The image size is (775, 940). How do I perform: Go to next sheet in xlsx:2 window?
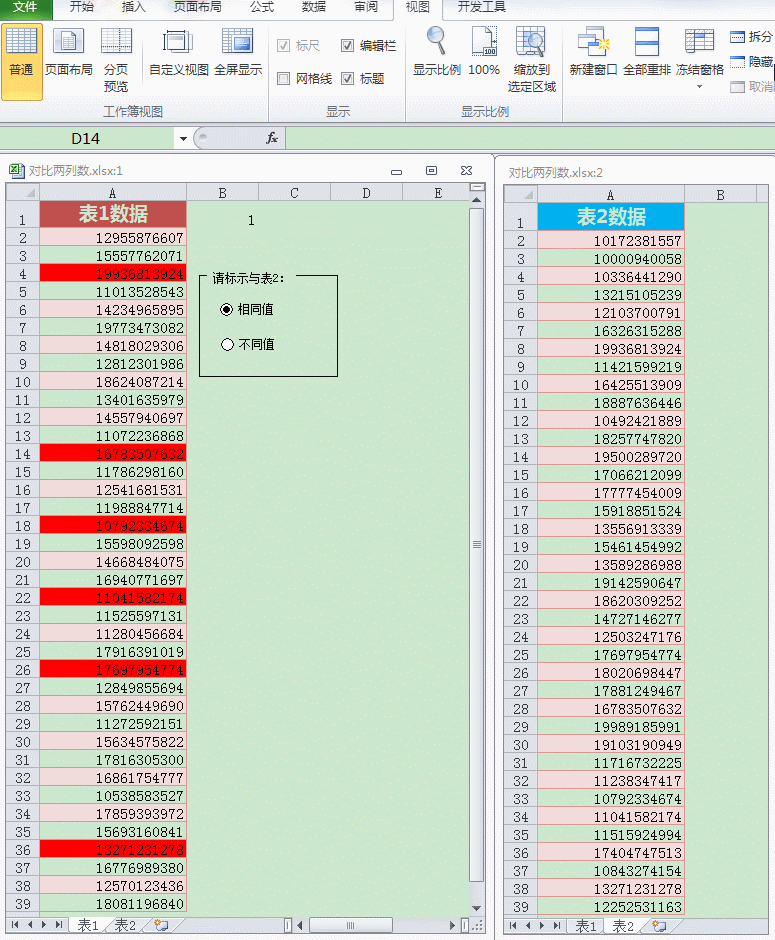click(542, 926)
